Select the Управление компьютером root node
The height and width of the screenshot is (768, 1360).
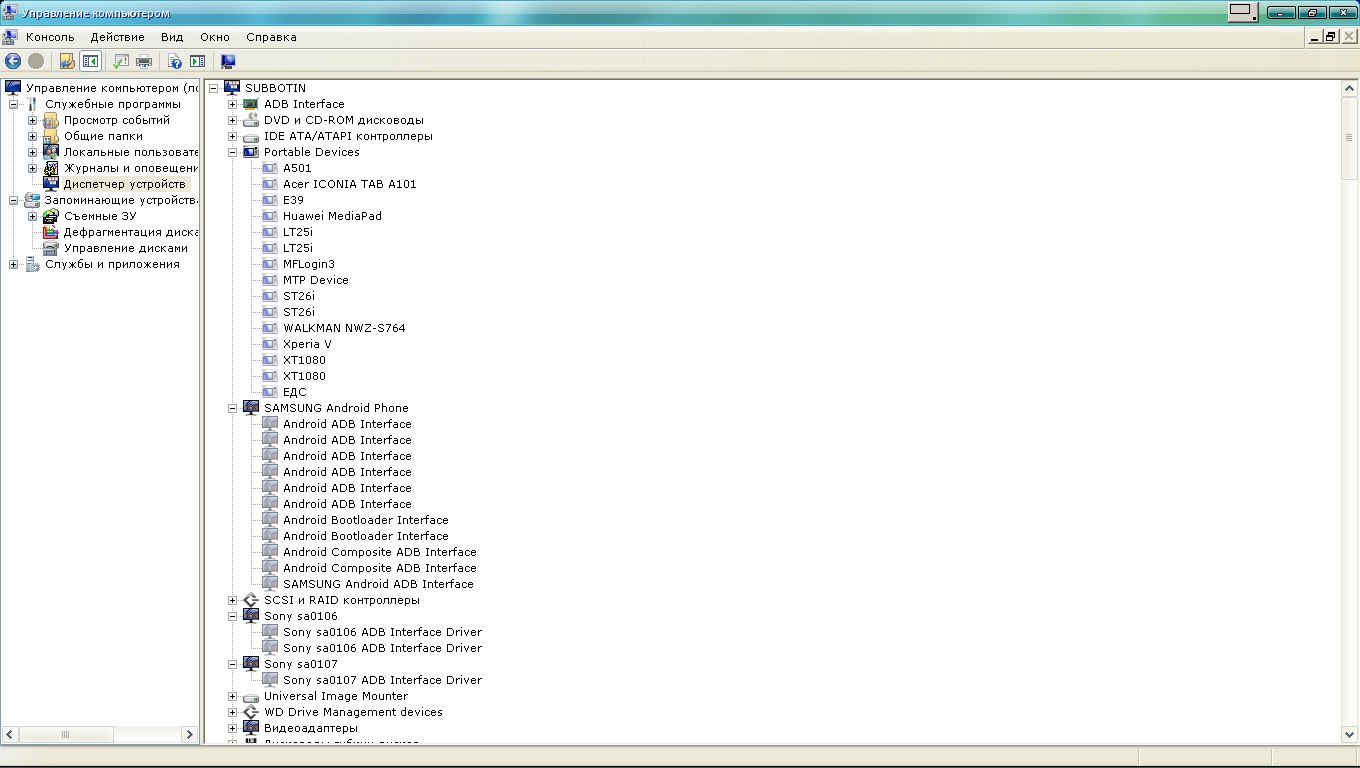pos(111,88)
